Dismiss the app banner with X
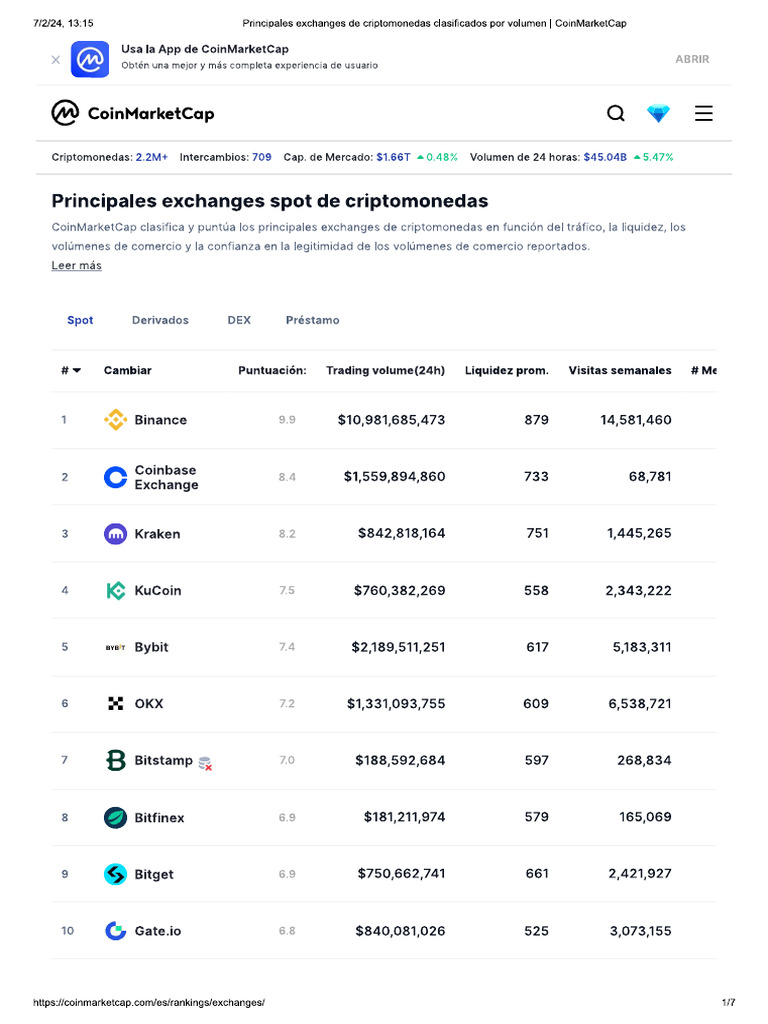The height and width of the screenshot is (1024, 768). click(56, 60)
